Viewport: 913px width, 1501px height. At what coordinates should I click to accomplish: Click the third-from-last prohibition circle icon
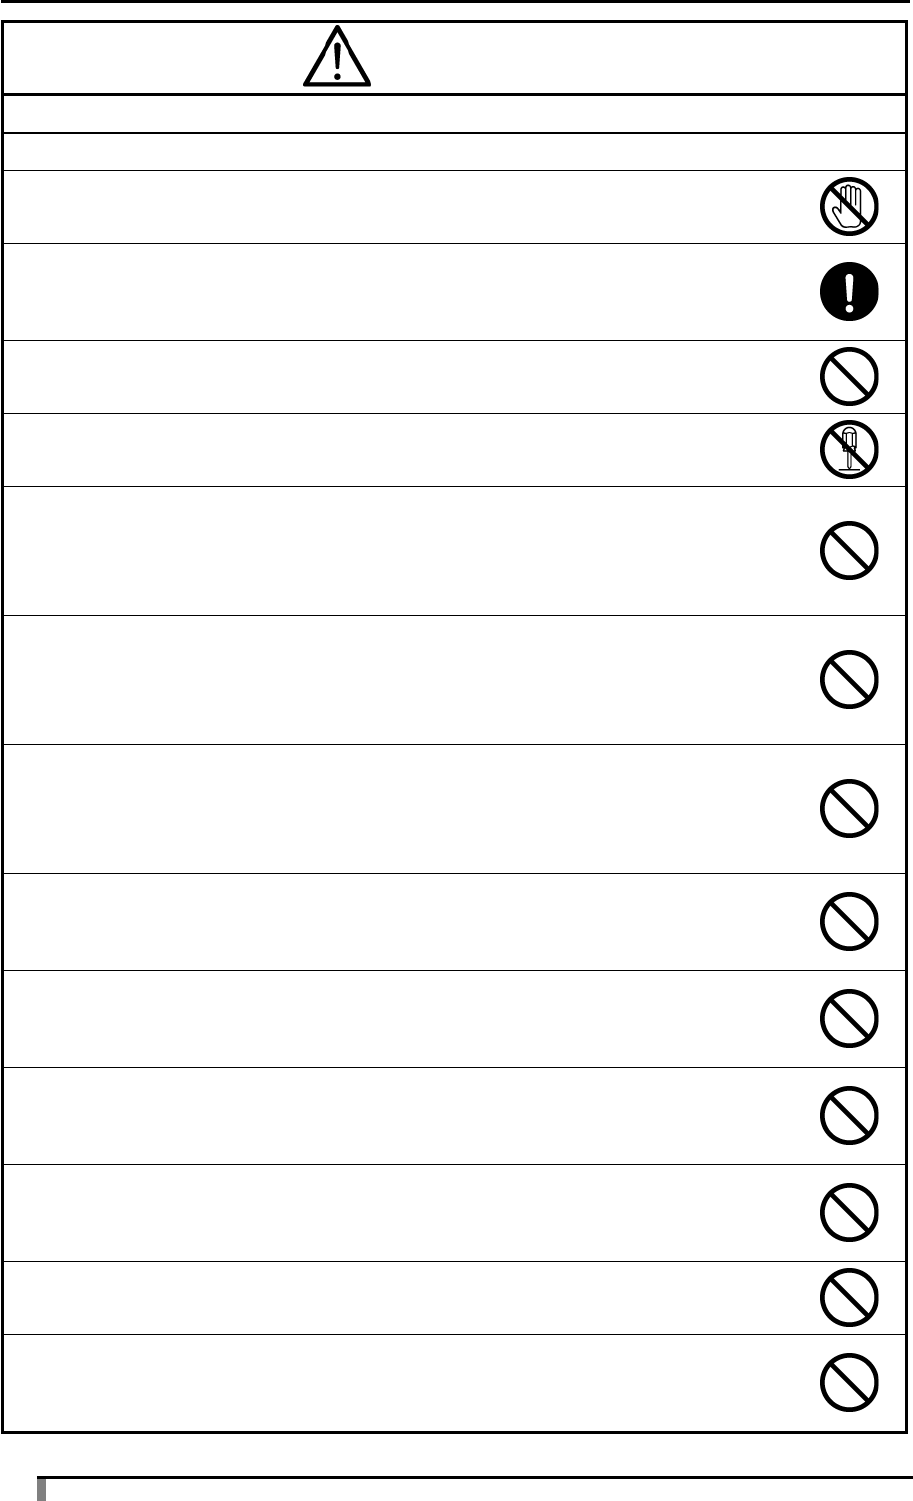(x=849, y=1213)
